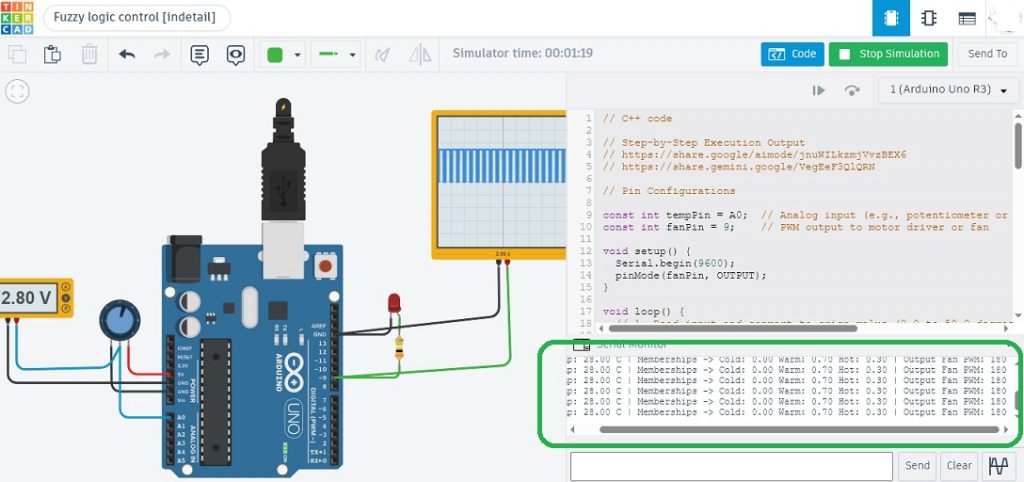1024x482 pixels.
Task: Click the code editor vertical scrollbar
Action: [x=1019, y=144]
